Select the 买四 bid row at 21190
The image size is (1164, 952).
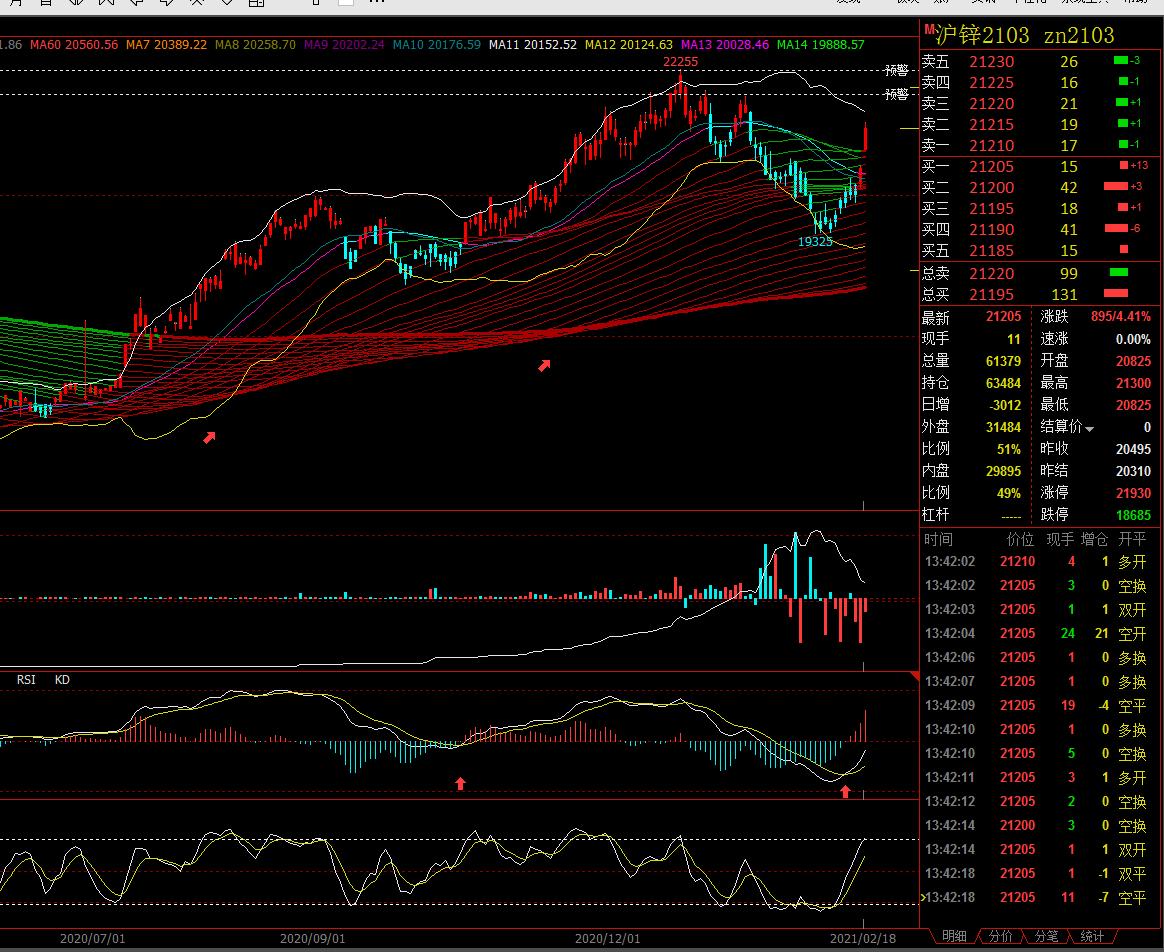point(1041,229)
